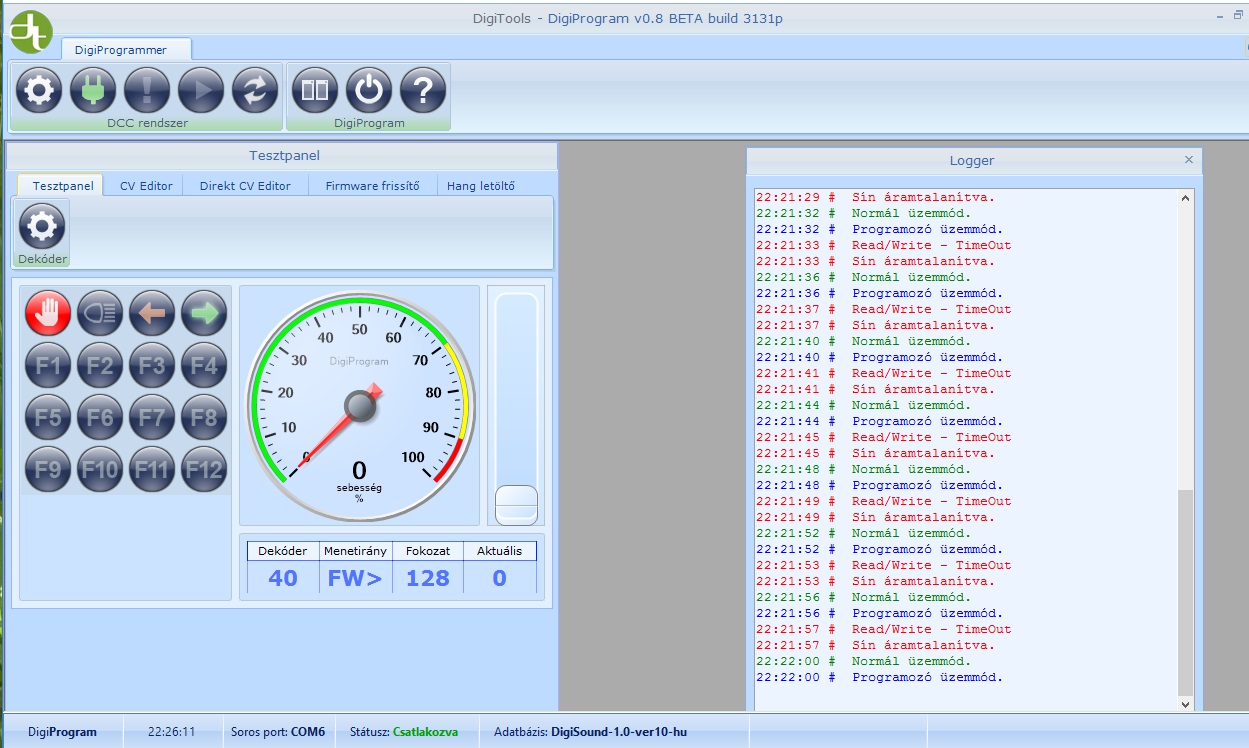Click log line 22:21:29 Sín áramtalanítva
Screen dimensions: 1249x748
coord(875,197)
